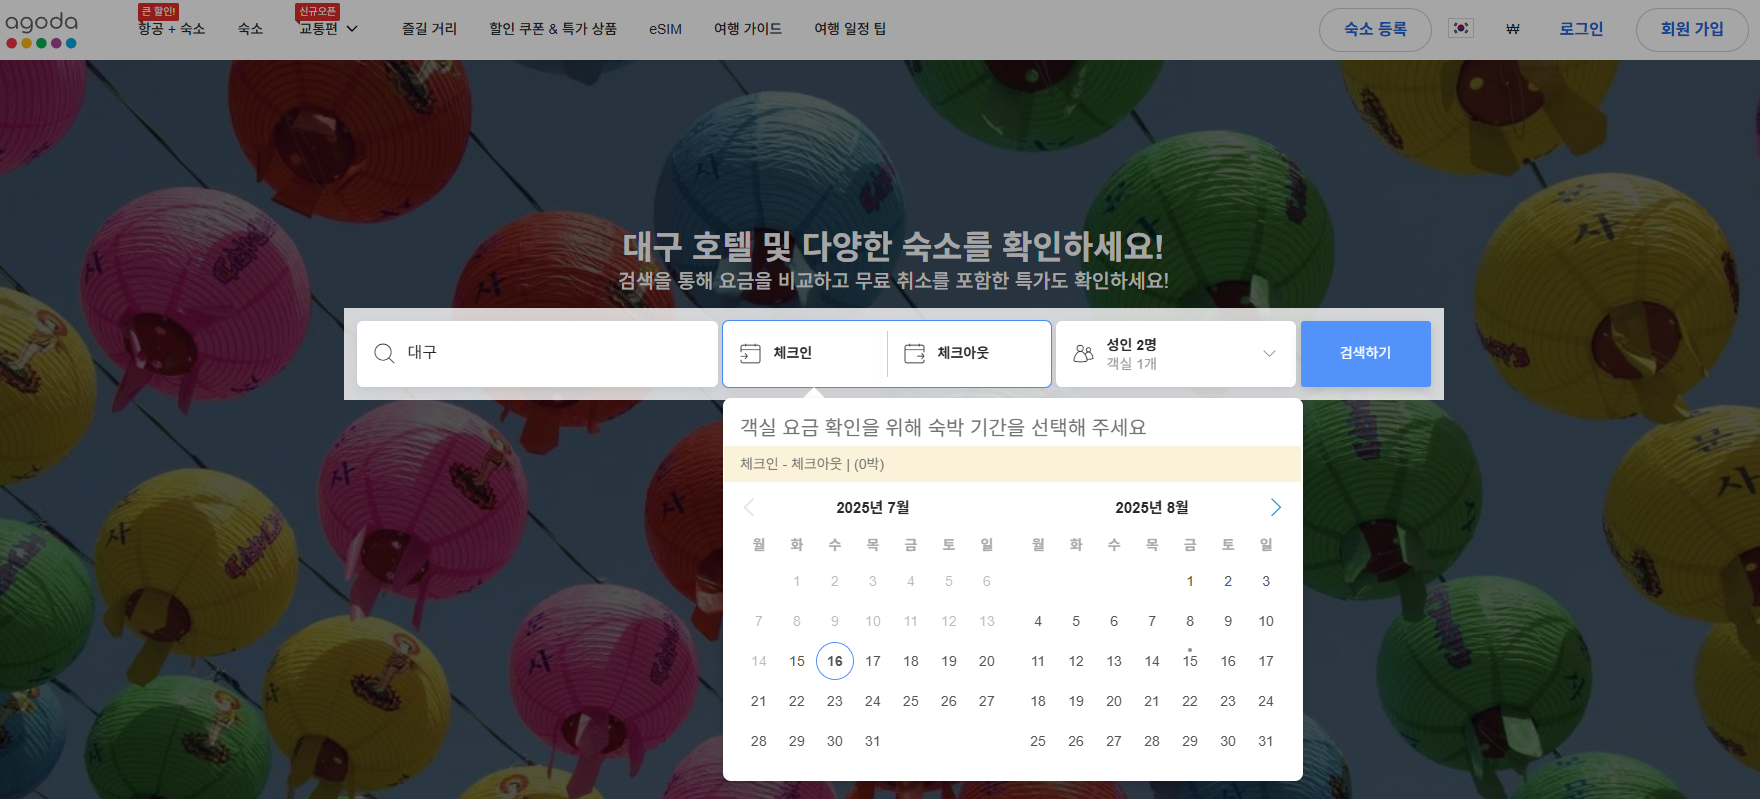Select July 28 in 2025년 7월 calendar
This screenshot has height=799, width=1760.
point(759,741)
